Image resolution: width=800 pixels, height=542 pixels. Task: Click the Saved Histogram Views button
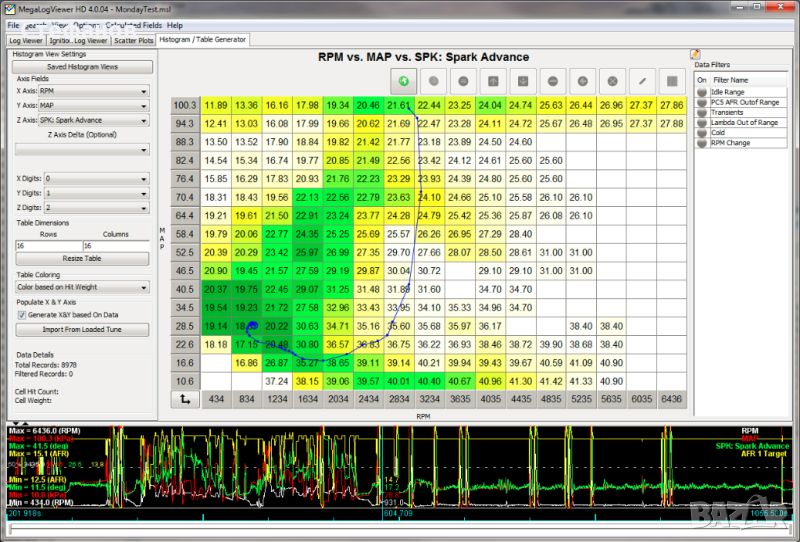coord(83,66)
